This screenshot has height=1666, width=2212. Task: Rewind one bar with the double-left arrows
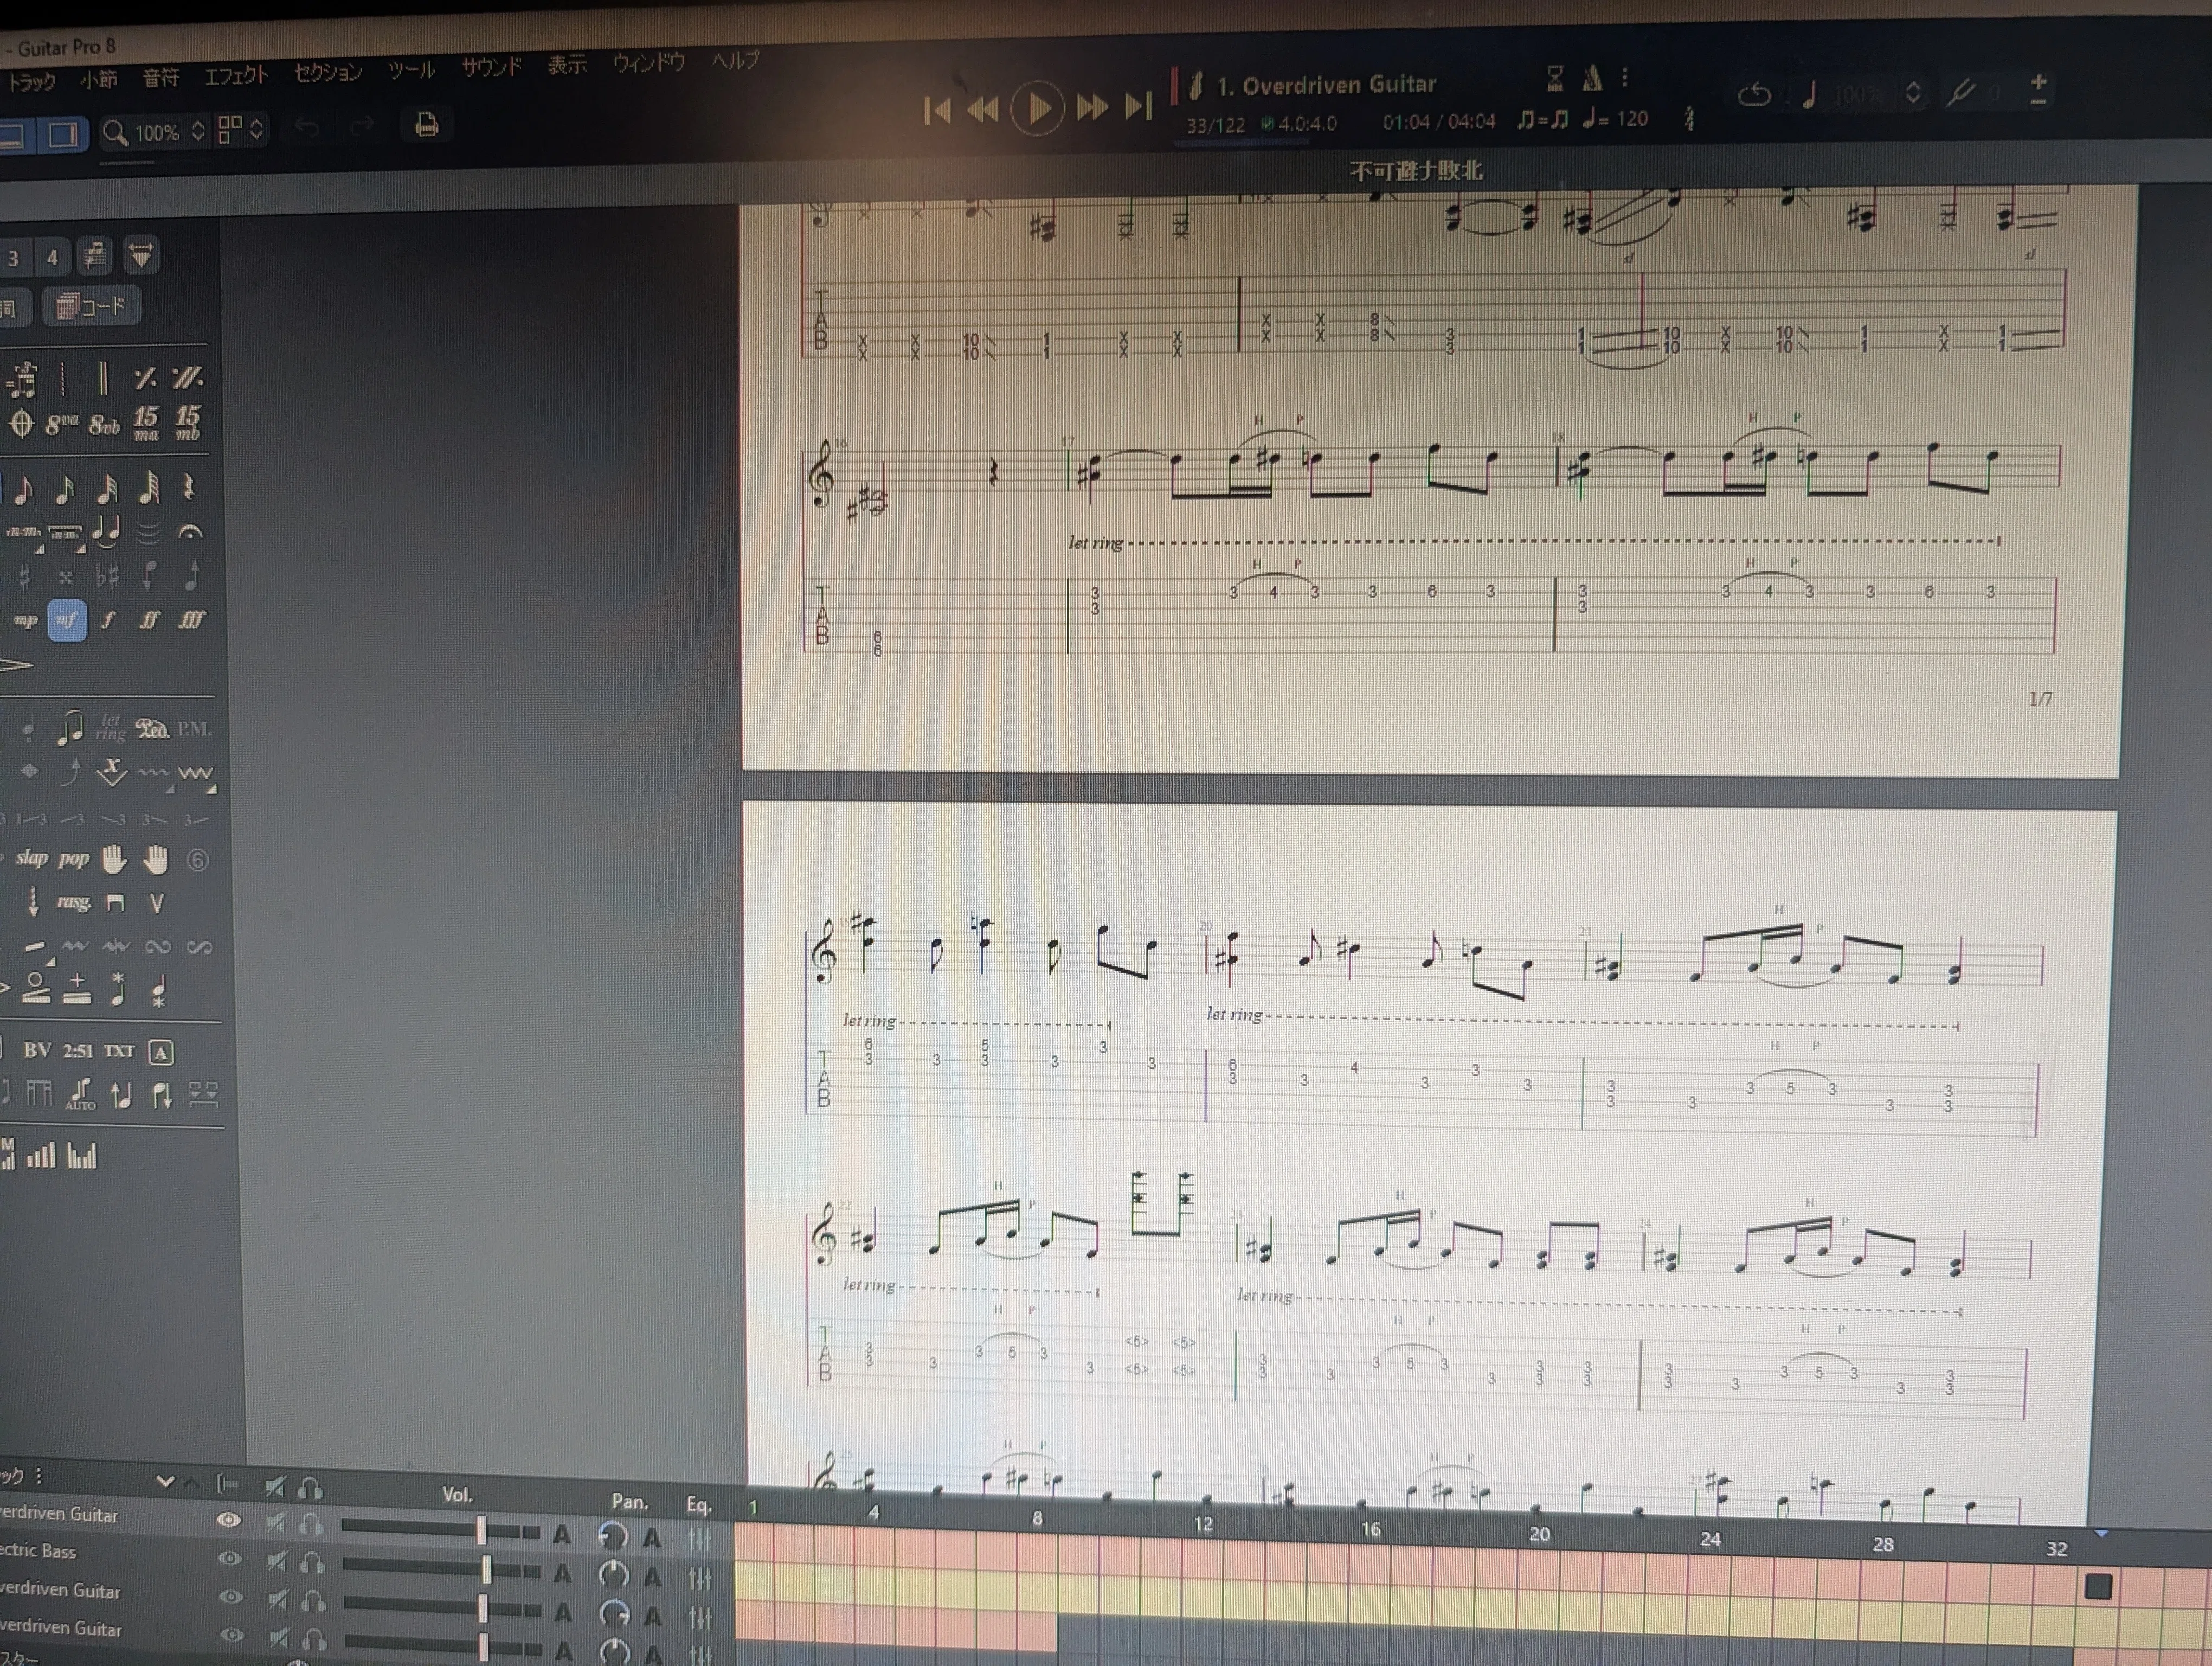pyautogui.click(x=984, y=109)
